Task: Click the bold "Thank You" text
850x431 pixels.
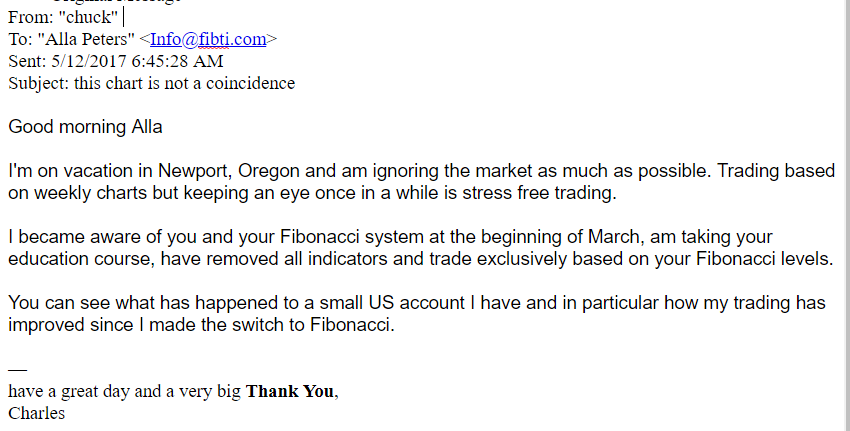Action: tap(290, 391)
